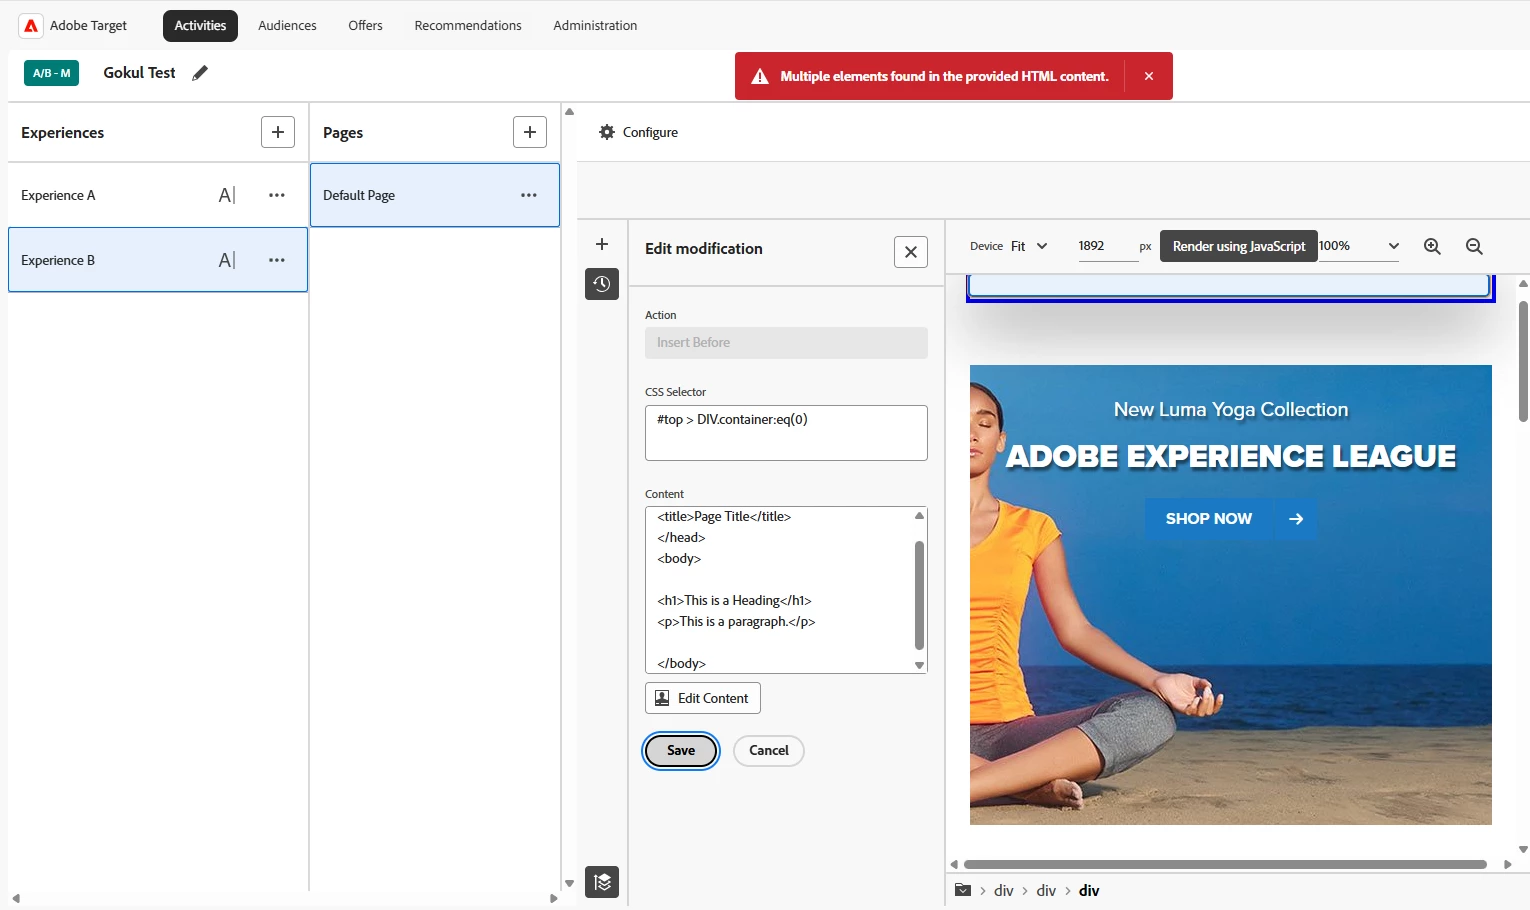Open the Insert Before action dropdown
The height and width of the screenshot is (910, 1530).
tap(786, 343)
